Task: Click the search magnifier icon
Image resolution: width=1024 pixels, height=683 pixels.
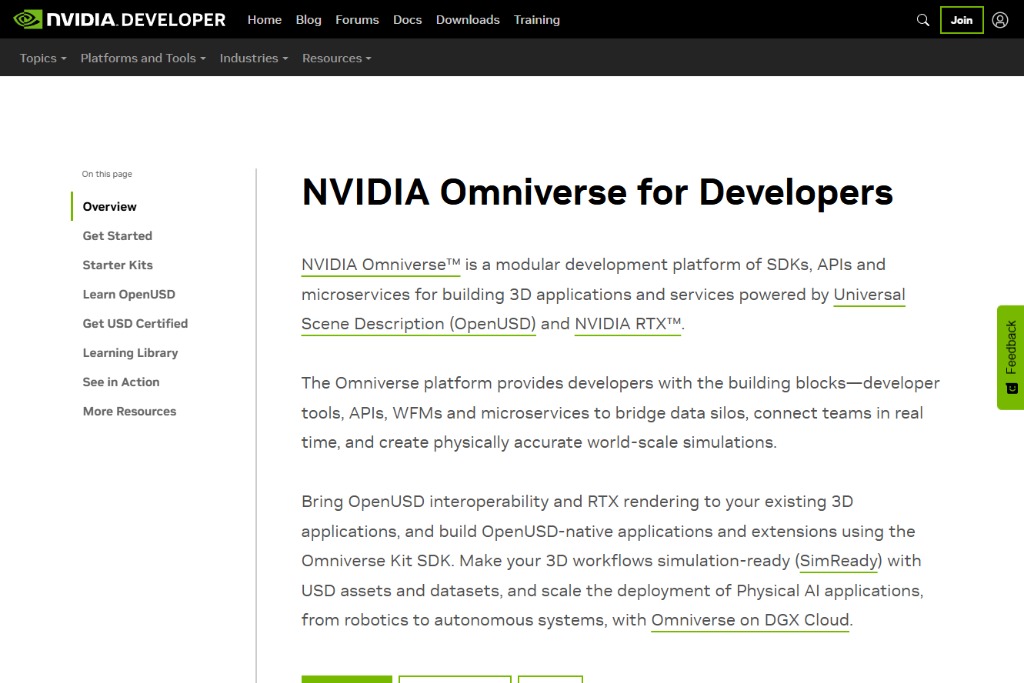Action: coord(922,19)
